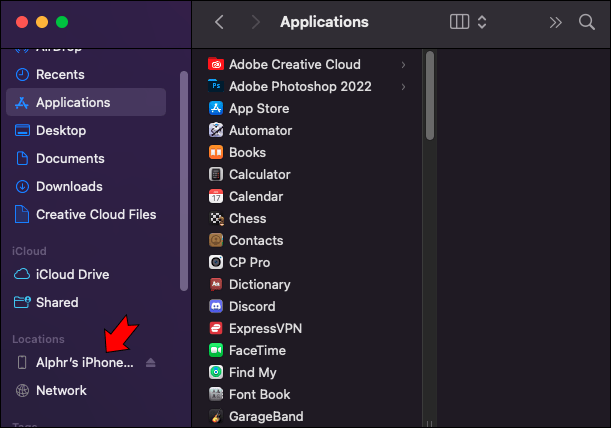
Task: Select the Find My app icon
Action: pos(215,372)
